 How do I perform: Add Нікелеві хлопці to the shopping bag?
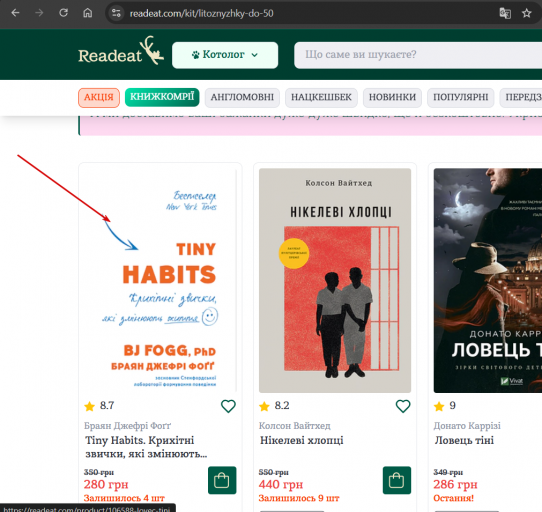[x=397, y=480]
